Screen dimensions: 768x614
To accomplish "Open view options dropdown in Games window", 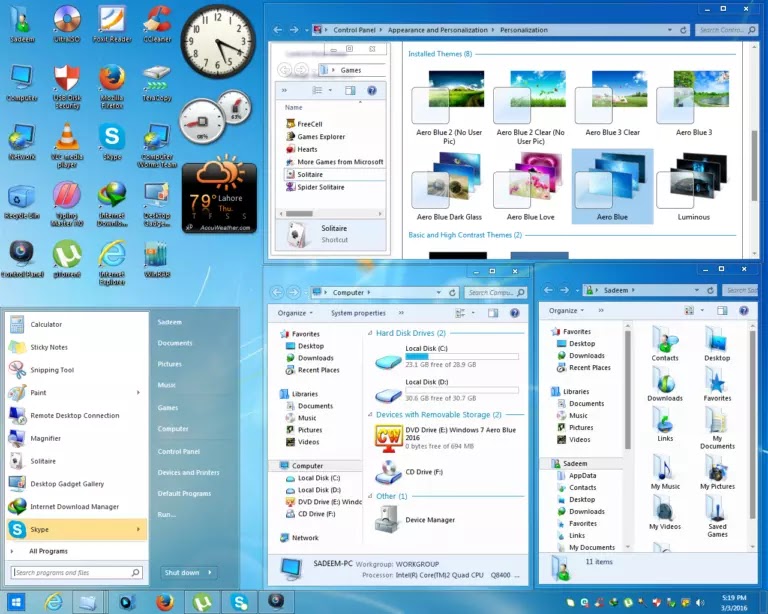I will pos(330,90).
